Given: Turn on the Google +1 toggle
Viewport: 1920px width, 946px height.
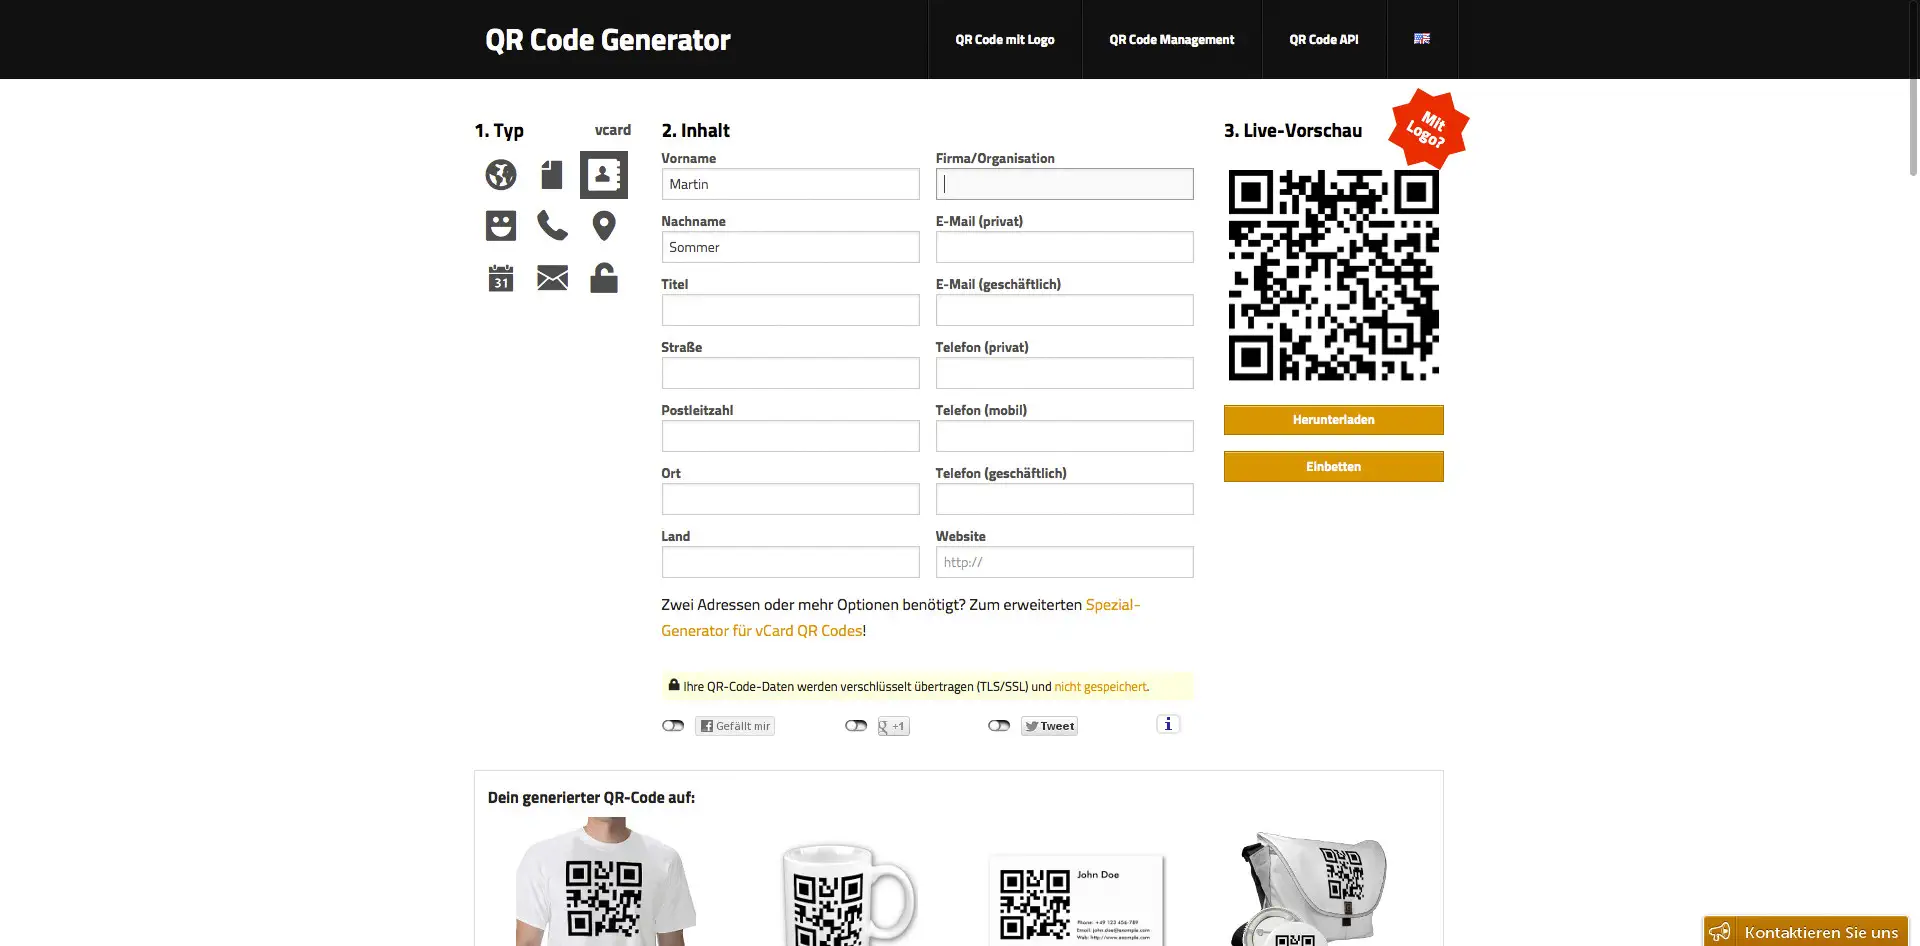Looking at the screenshot, I should (x=856, y=726).
